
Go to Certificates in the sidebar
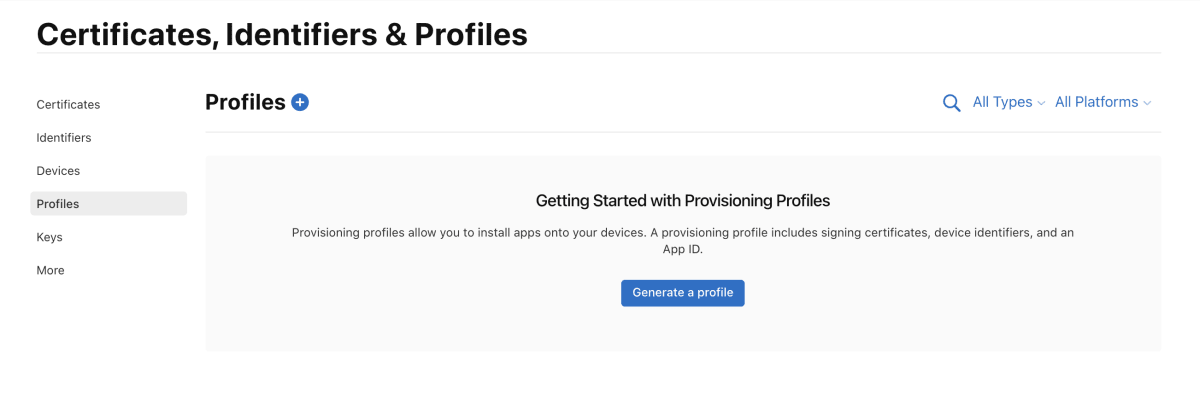click(x=68, y=104)
